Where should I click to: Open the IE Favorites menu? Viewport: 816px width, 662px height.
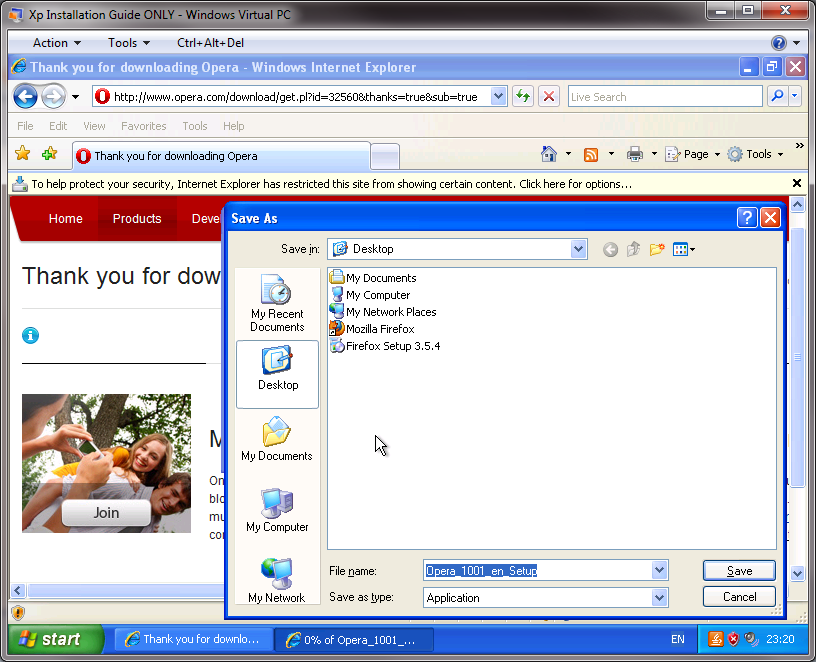[144, 126]
